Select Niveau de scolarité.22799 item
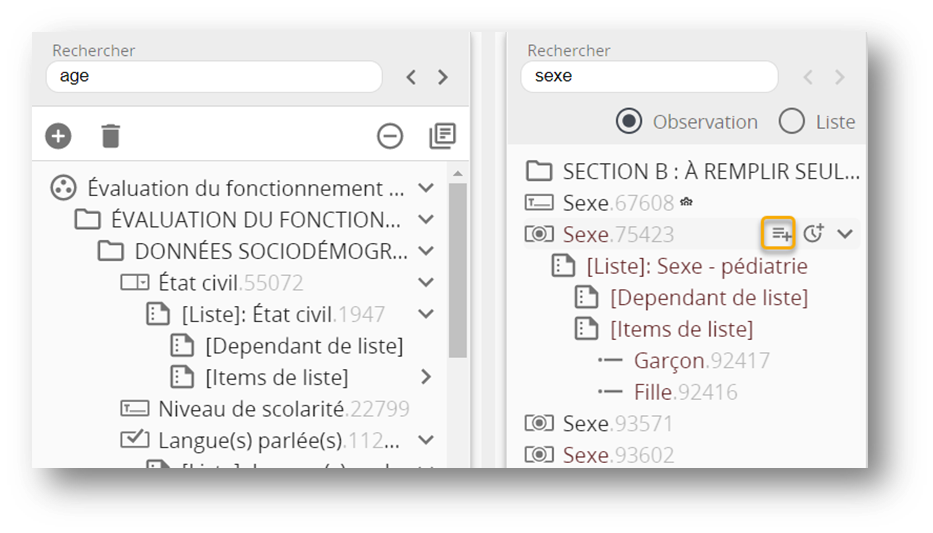The width and height of the screenshot is (933, 533). pyautogui.click(x=283, y=408)
